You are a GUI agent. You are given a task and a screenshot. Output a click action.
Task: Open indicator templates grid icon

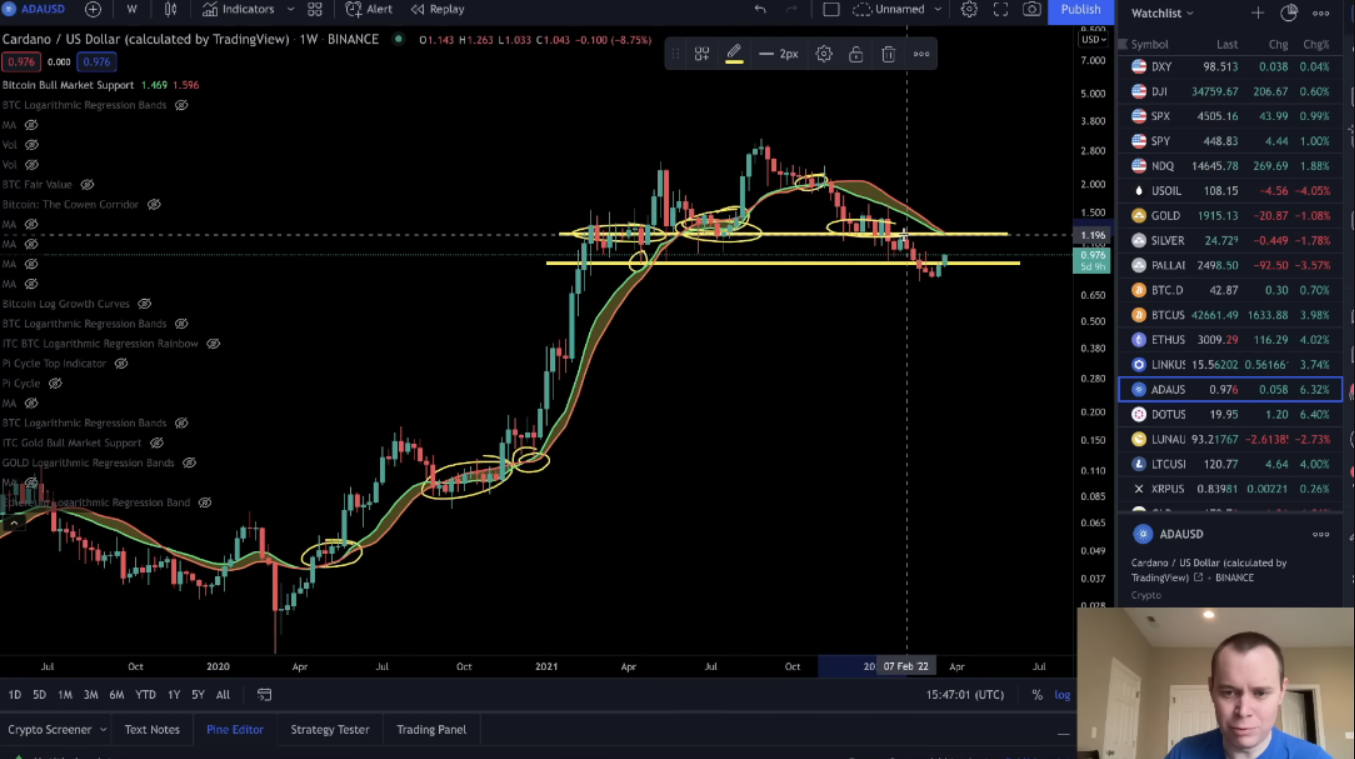(x=315, y=9)
